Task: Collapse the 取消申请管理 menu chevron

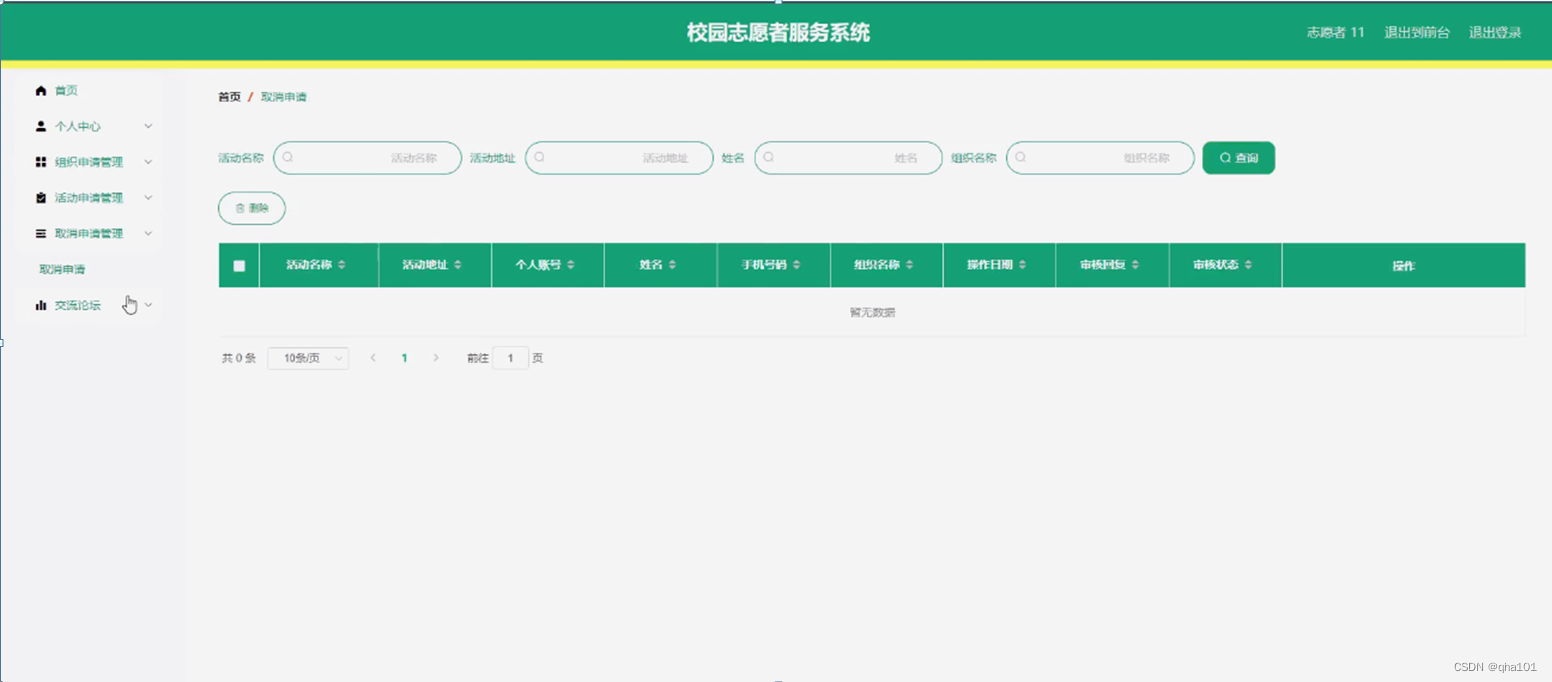Action: (148, 234)
